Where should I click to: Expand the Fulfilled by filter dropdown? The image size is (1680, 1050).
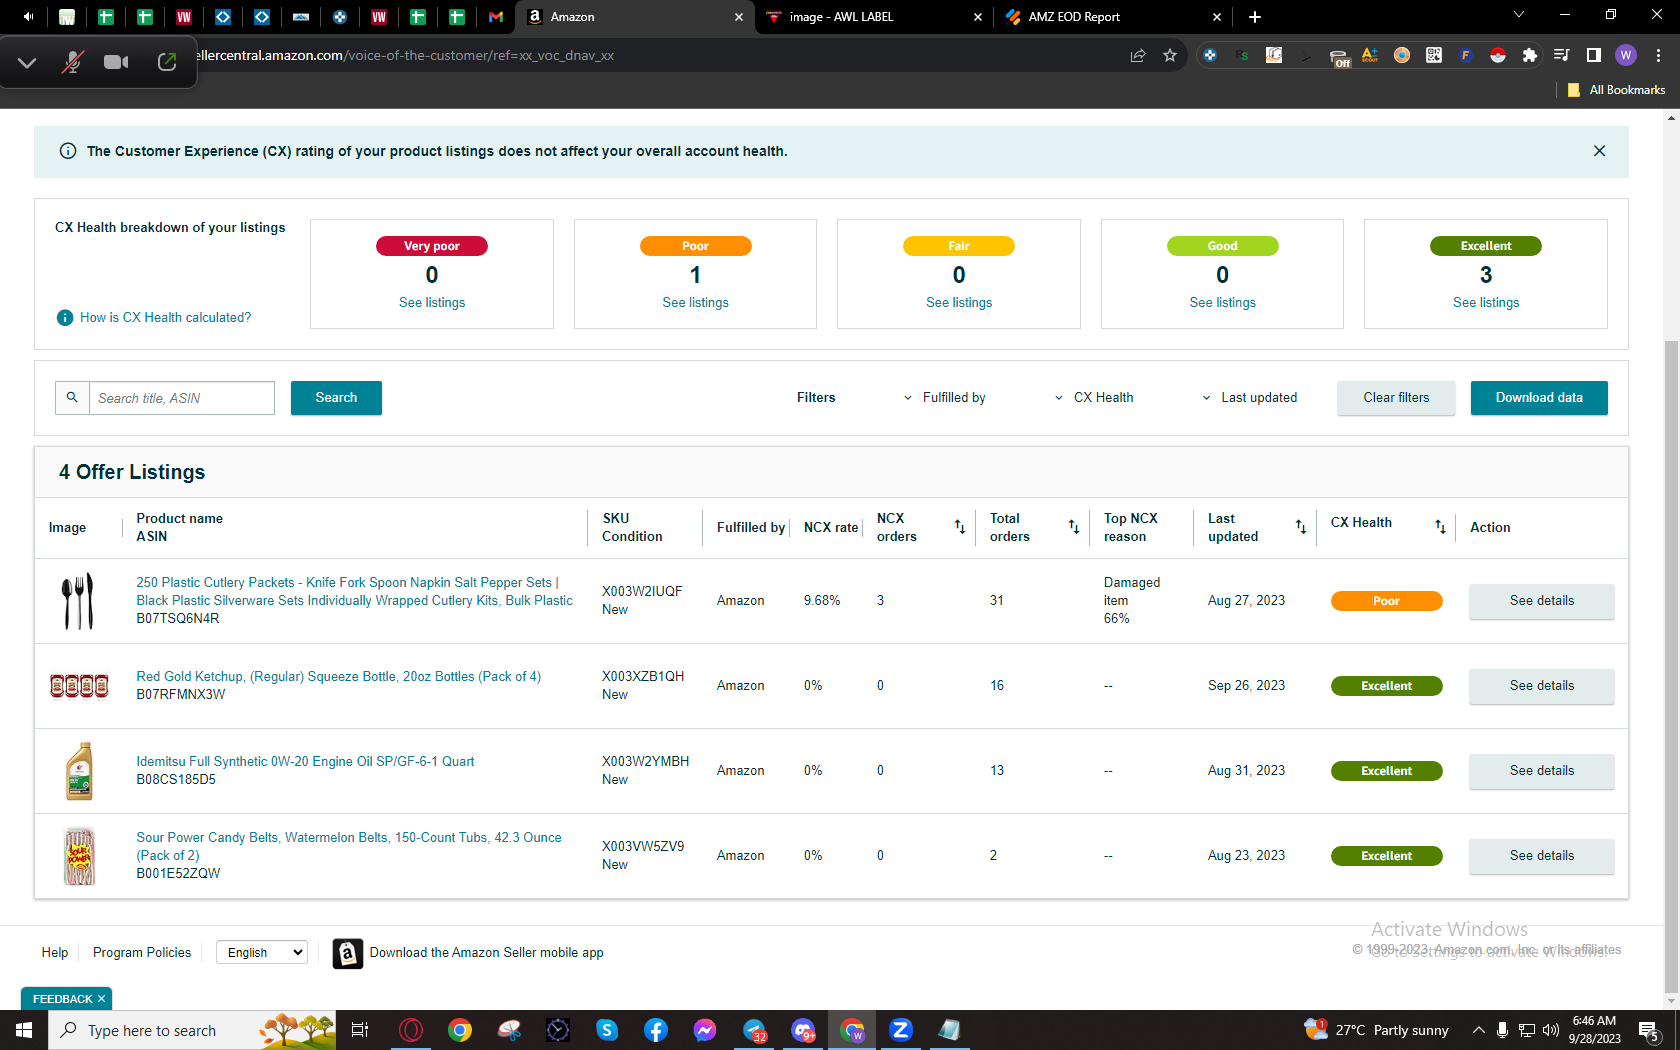(945, 398)
